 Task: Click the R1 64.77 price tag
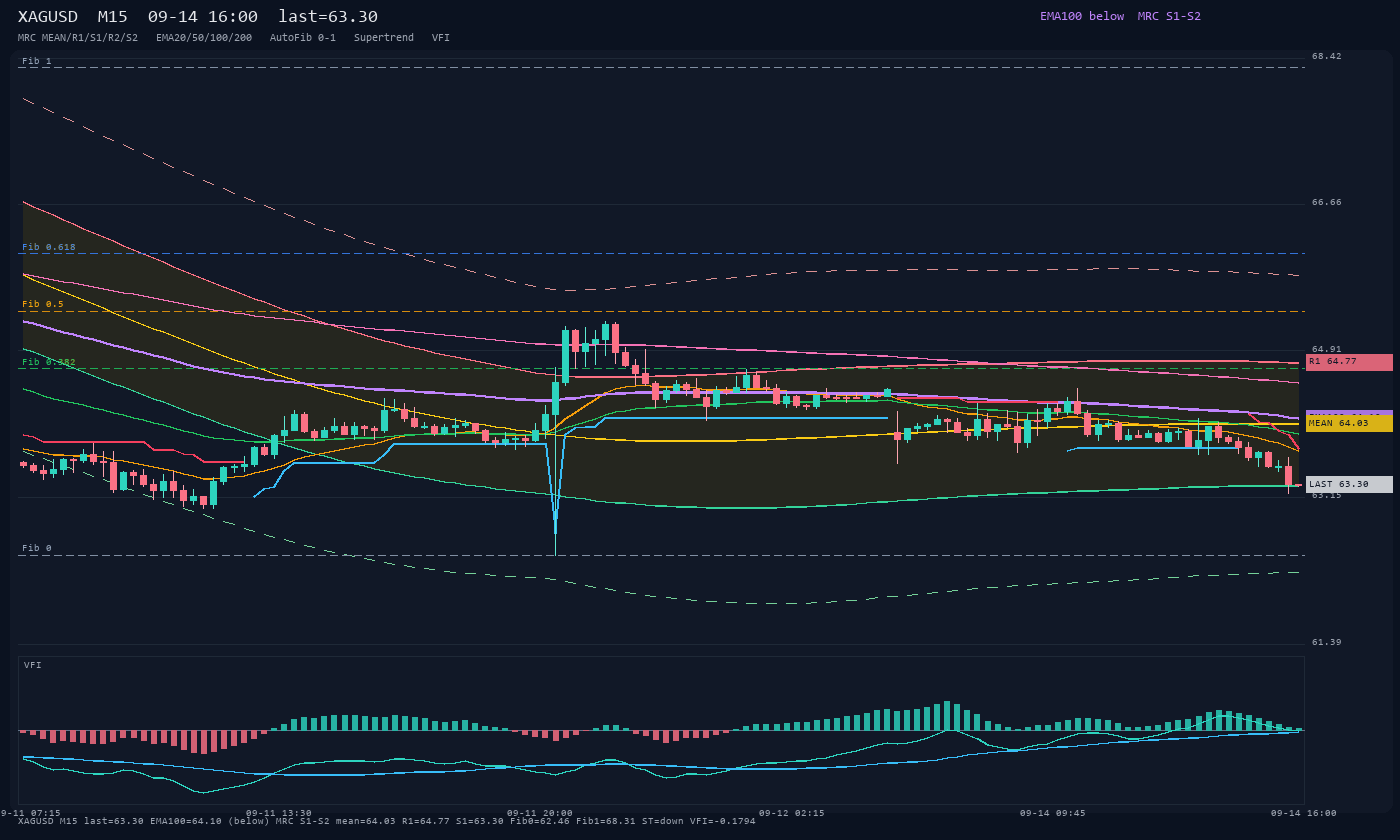pyautogui.click(x=1349, y=362)
